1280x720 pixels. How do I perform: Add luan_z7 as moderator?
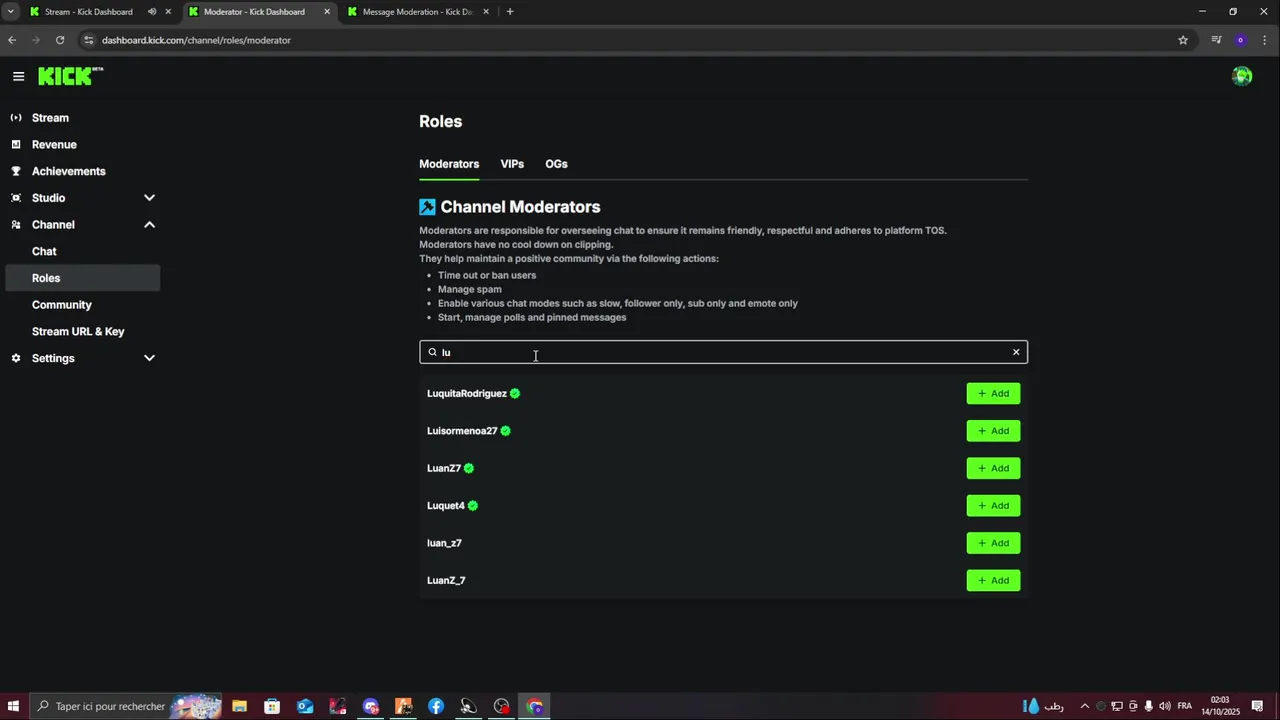[x=993, y=543]
